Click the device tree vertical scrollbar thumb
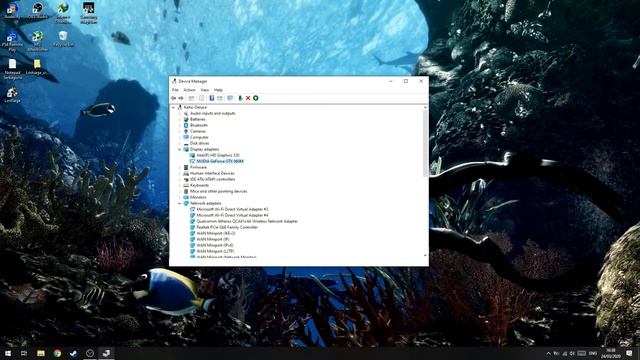The width and height of the screenshot is (640, 360). pos(425,144)
